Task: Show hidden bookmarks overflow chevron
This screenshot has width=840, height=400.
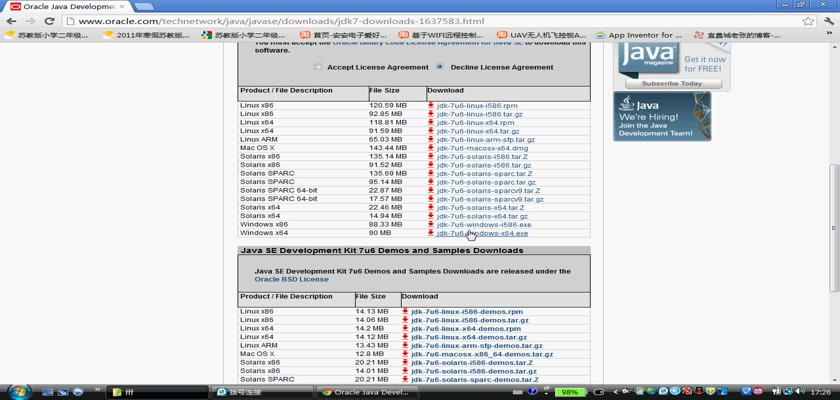Action: click(x=830, y=35)
